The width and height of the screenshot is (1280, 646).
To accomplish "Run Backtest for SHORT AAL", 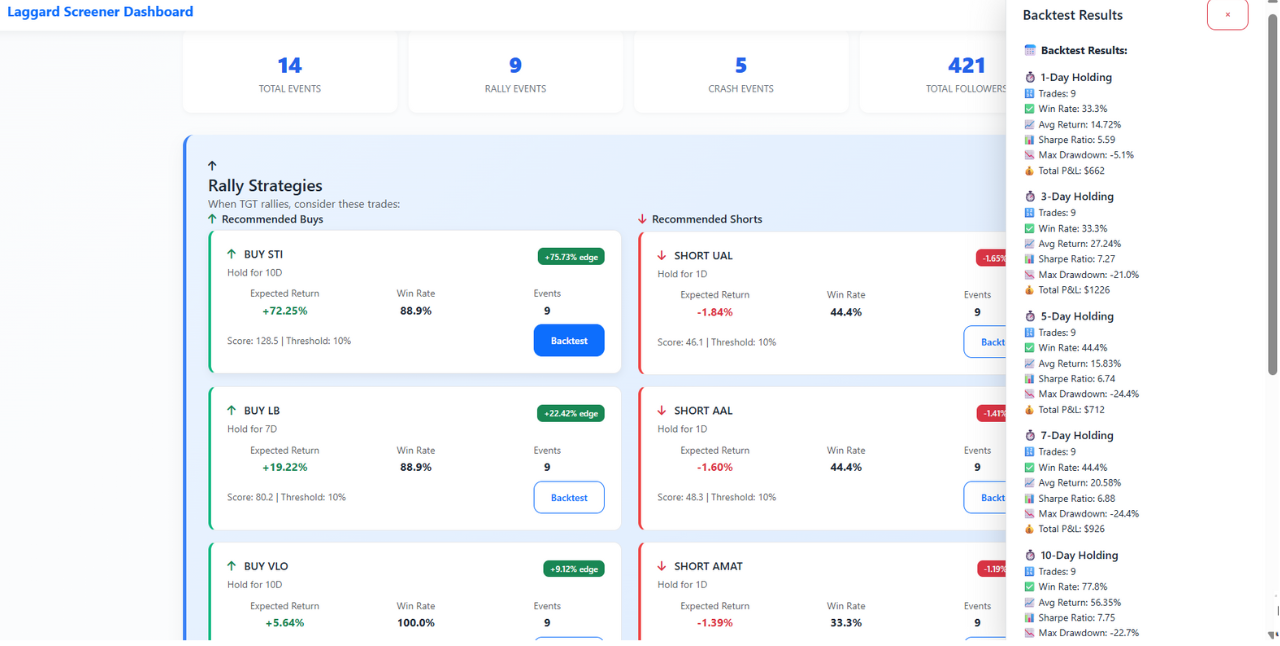I will (x=985, y=497).
